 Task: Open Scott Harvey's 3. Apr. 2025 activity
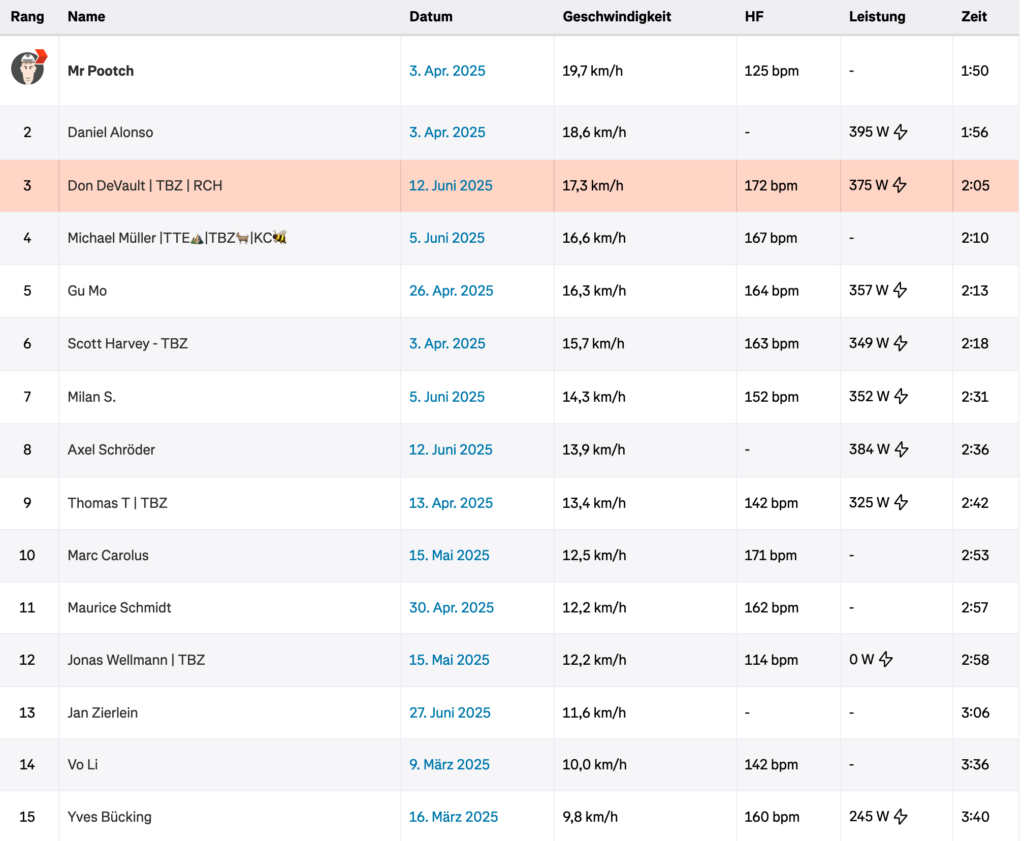(x=447, y=343)
